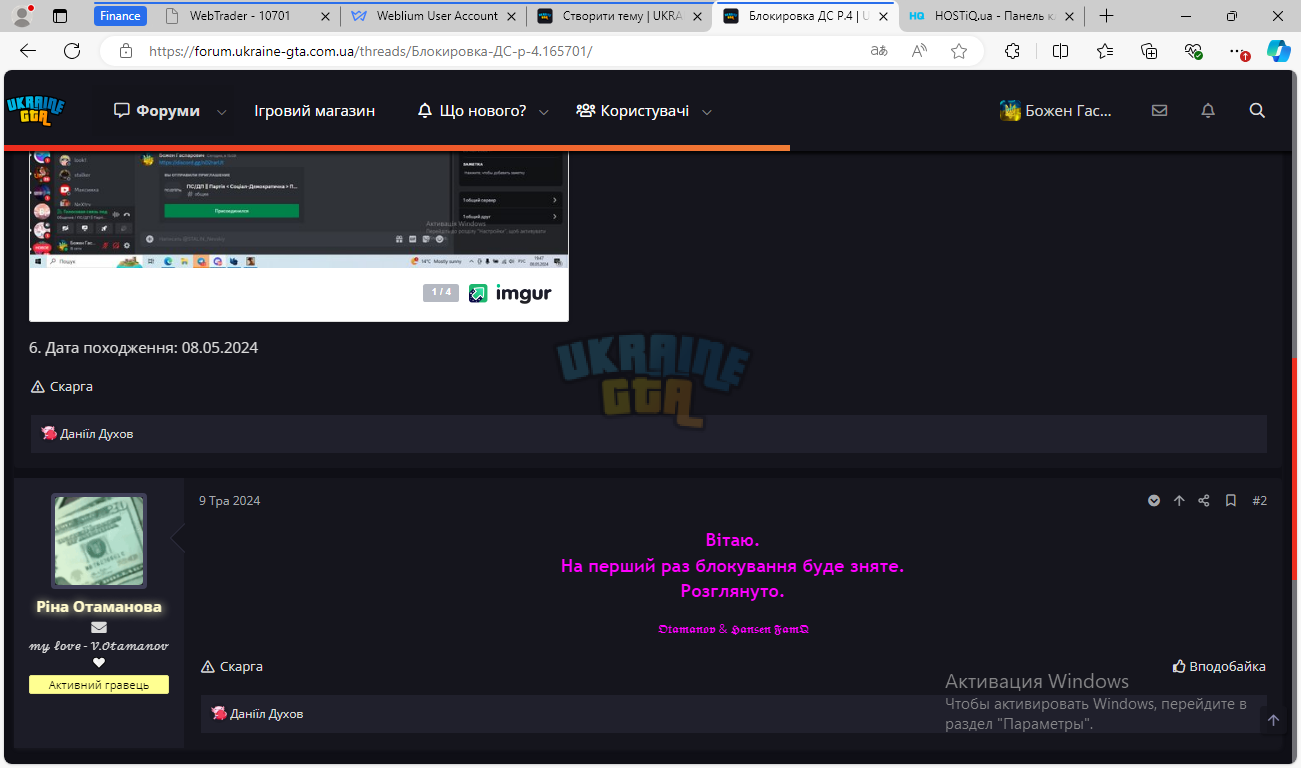Click the imgur logo on embedded image
Image resolution: width=1301 pixels, height=768 pixels.
[510, 293]
